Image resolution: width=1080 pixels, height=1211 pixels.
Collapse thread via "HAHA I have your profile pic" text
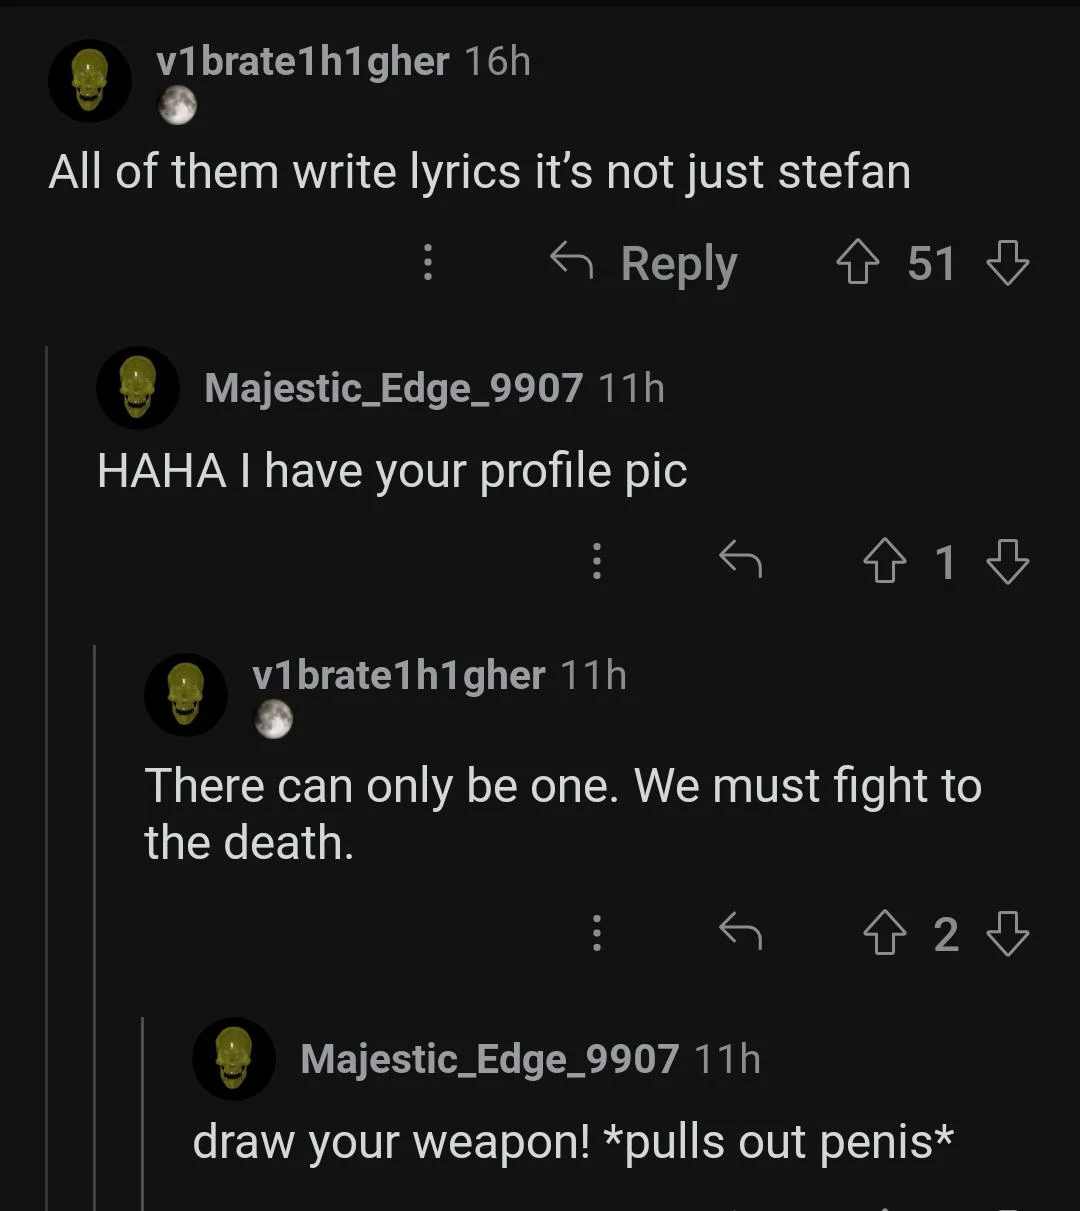coord(391,471)
